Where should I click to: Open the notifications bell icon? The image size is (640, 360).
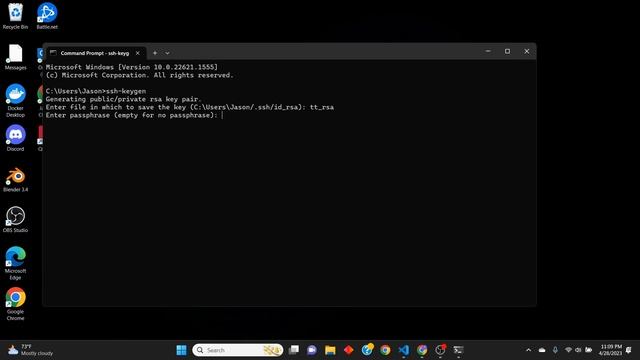tap(629, 350)
